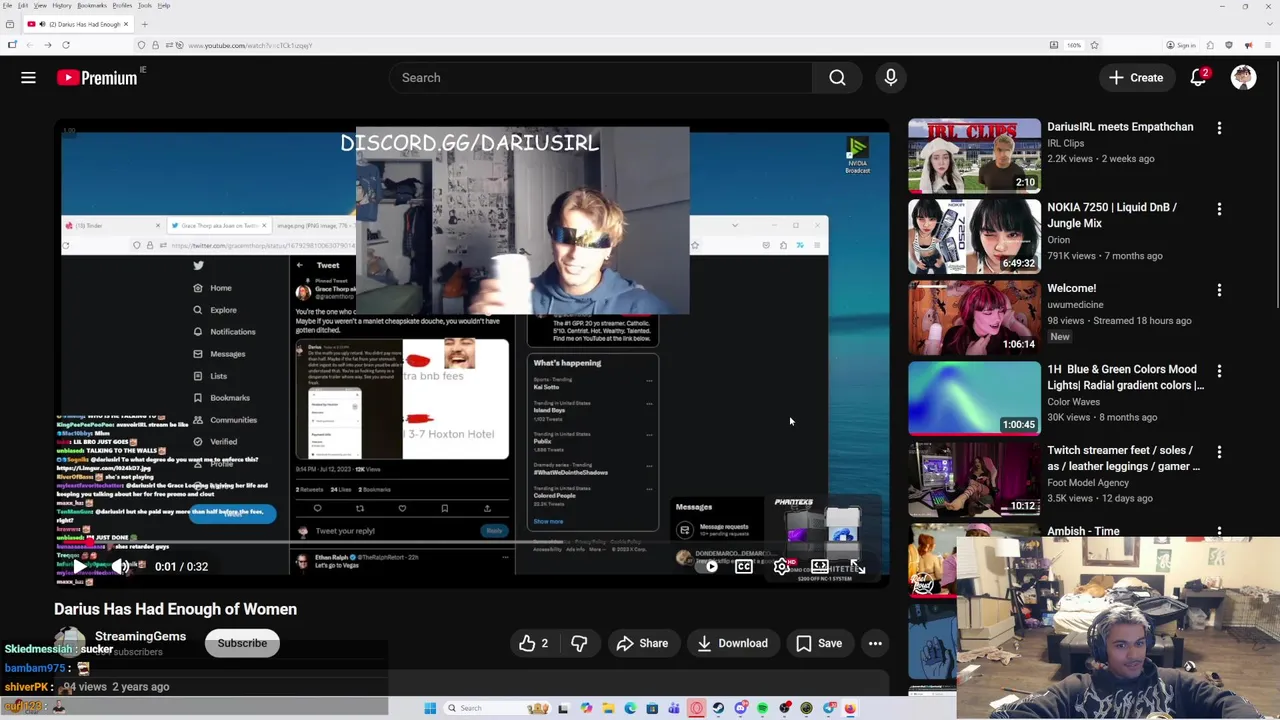
Task: Click Sign in on the browser toolbar
Action: [x=1181, y=45]
